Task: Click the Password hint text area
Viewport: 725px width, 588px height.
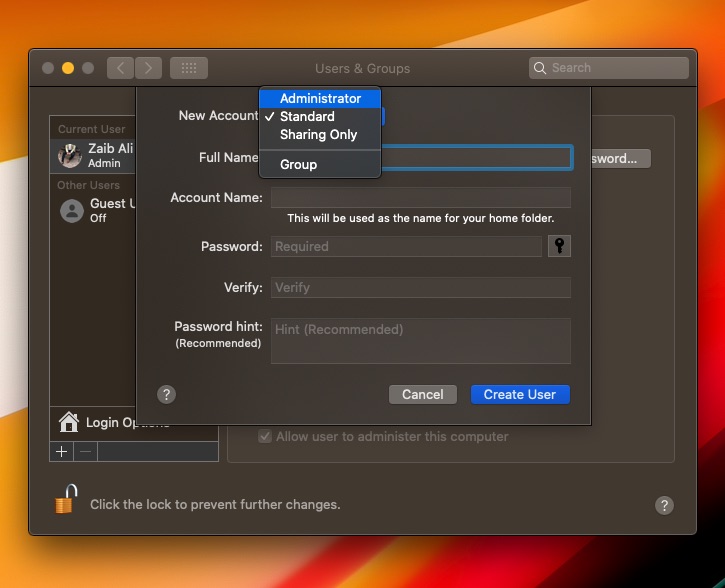Action: tap(421, 341)
